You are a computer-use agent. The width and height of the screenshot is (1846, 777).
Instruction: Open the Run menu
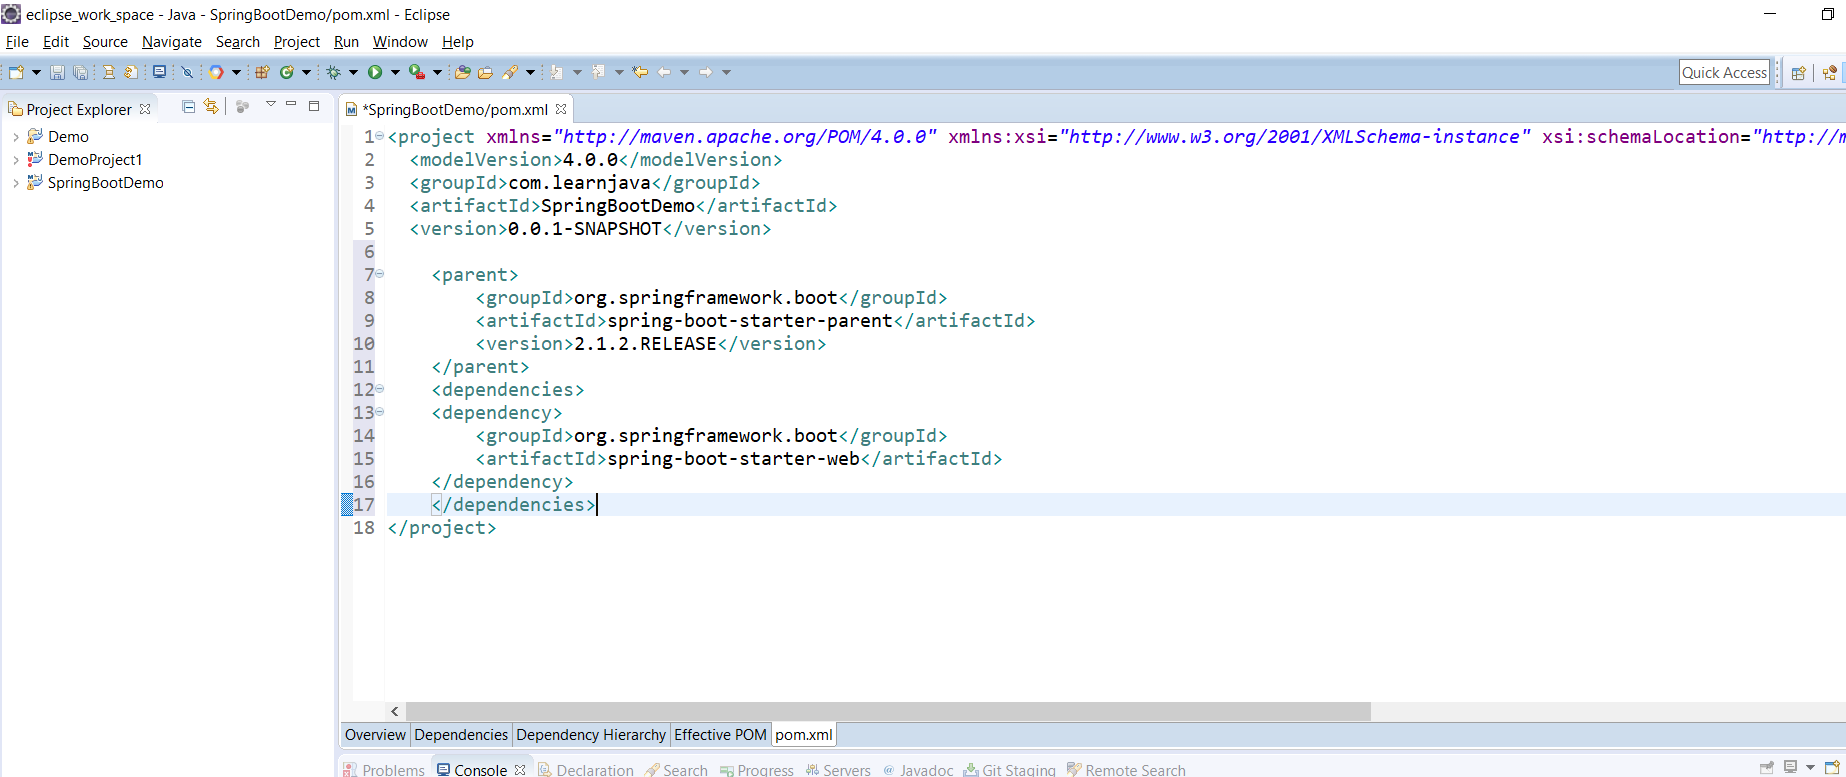pyautogui.click(x=346, y=42)
